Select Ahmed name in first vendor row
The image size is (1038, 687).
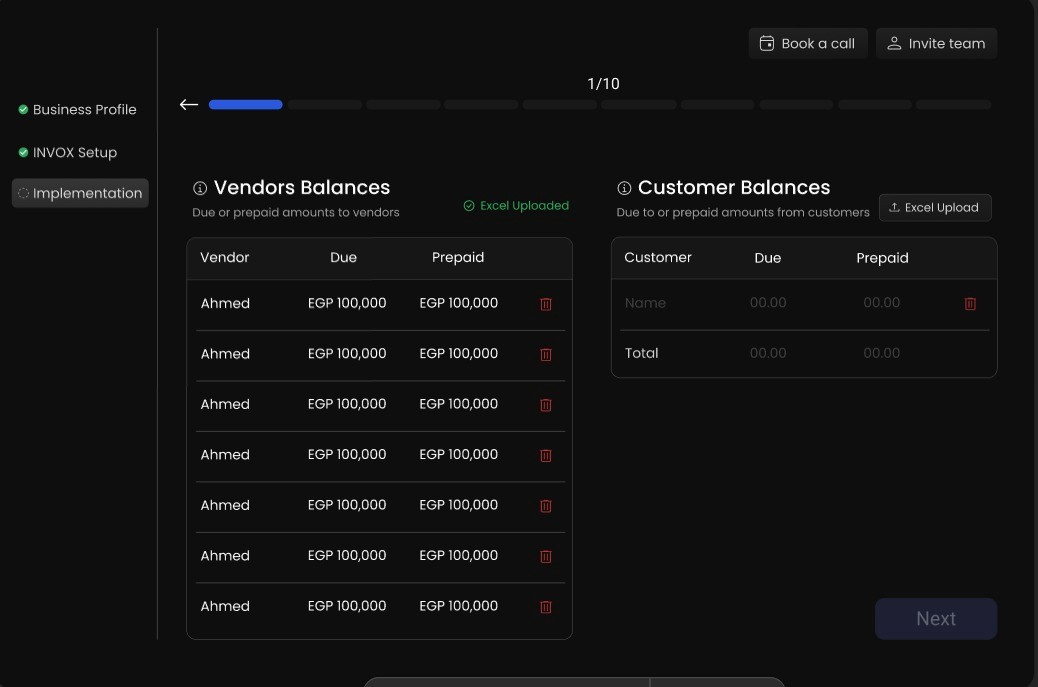pos(225,303)
